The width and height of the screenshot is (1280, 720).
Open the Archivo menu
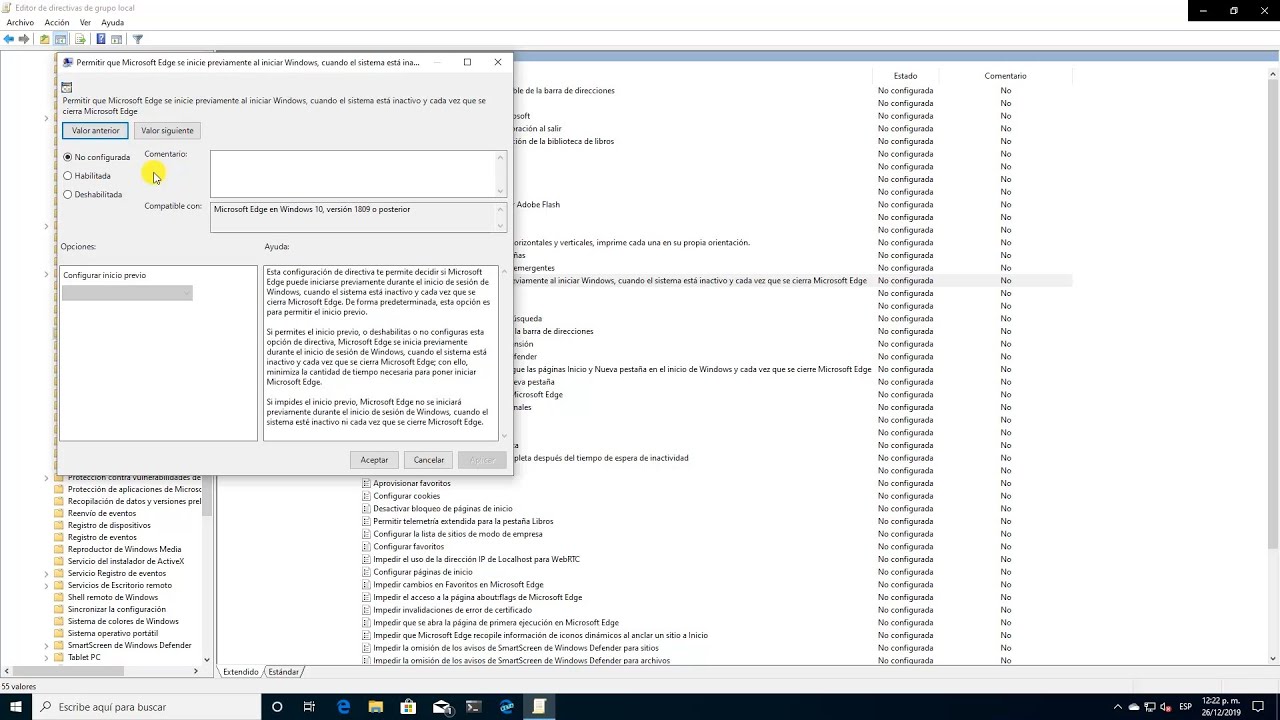(x=20, y=22)
